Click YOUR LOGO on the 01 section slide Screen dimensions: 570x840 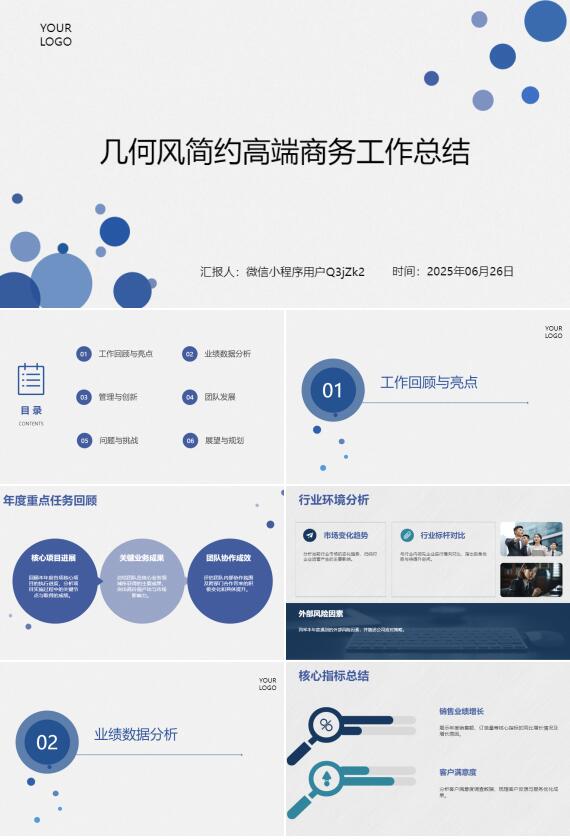coord(553,332)
